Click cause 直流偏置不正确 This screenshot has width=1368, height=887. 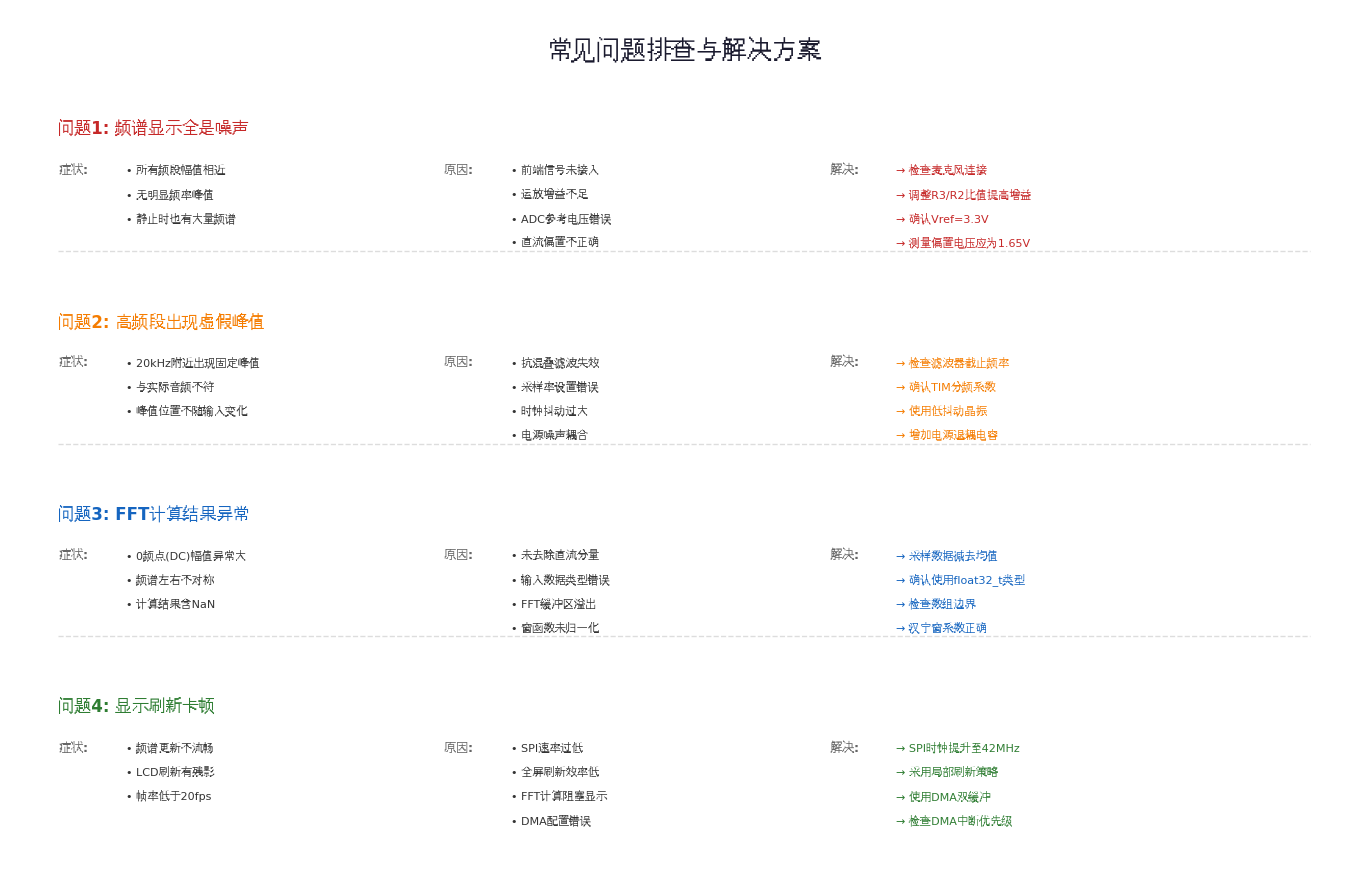pyautogui.click(x=560, y=242)
